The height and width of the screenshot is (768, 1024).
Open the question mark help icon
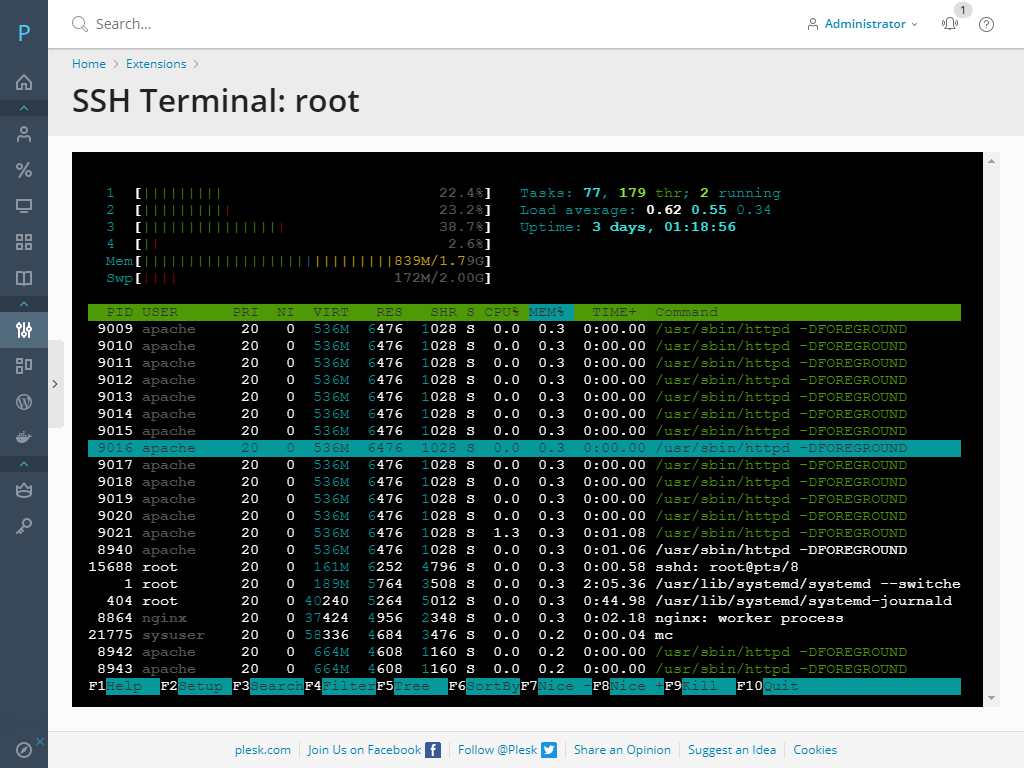click(x=986, y=24)
